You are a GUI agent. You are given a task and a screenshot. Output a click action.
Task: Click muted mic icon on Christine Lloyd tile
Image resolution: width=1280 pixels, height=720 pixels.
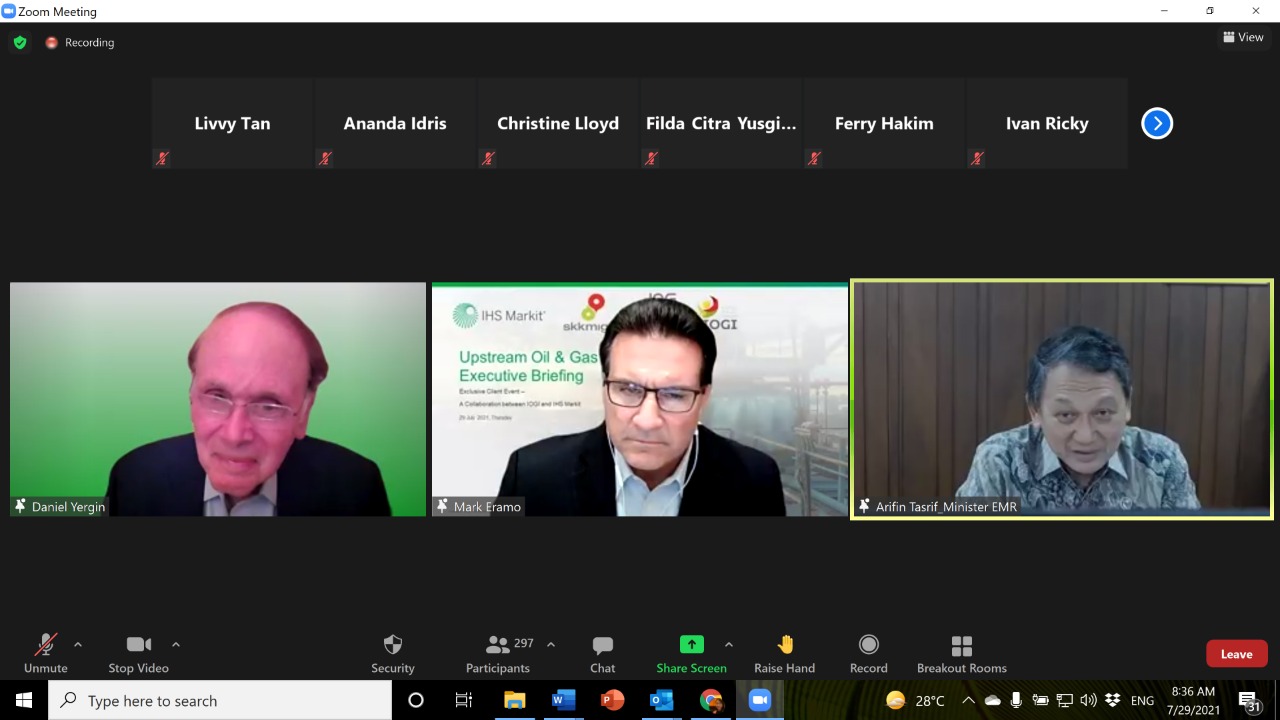[488, 158]
